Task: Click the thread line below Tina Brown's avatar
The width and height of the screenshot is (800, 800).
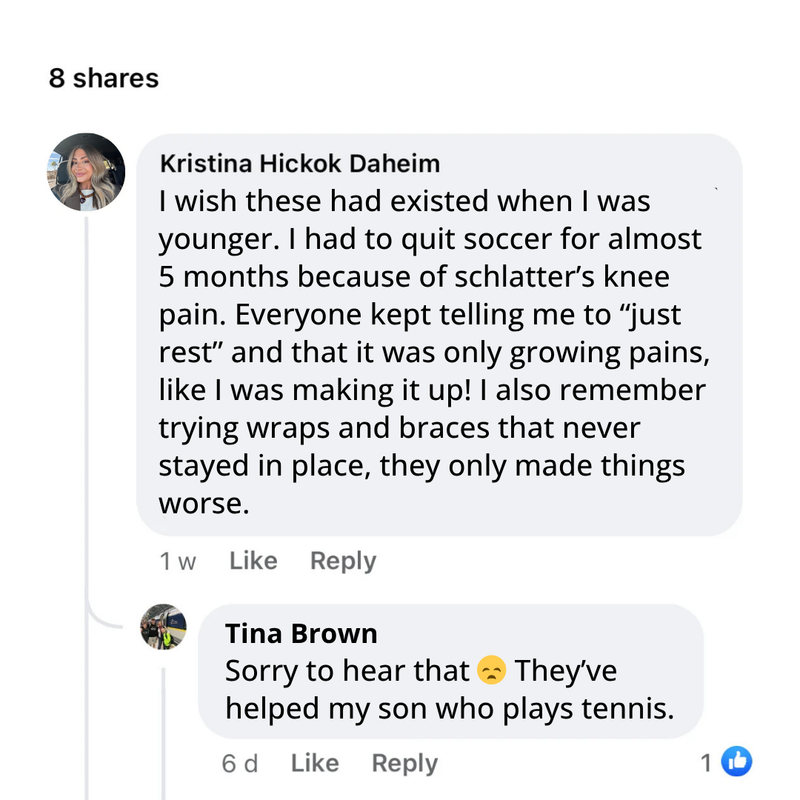Action: tap(165, 730)
